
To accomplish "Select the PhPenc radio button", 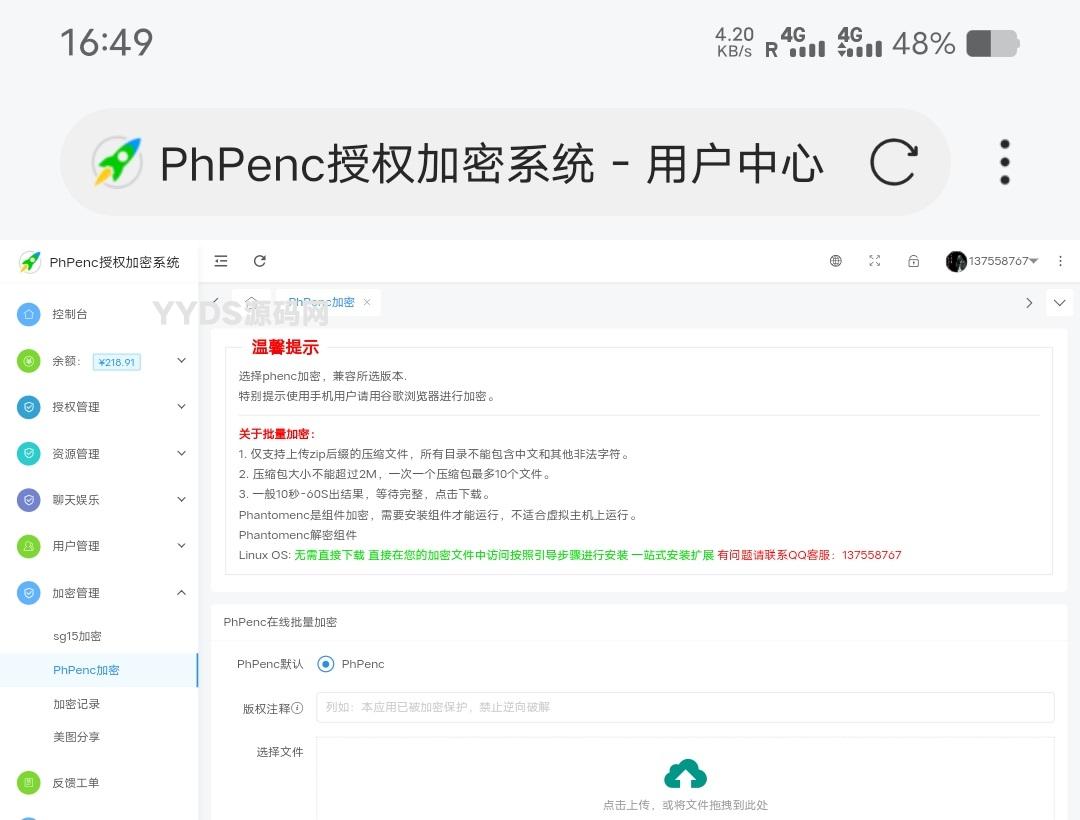I will 326,664.
